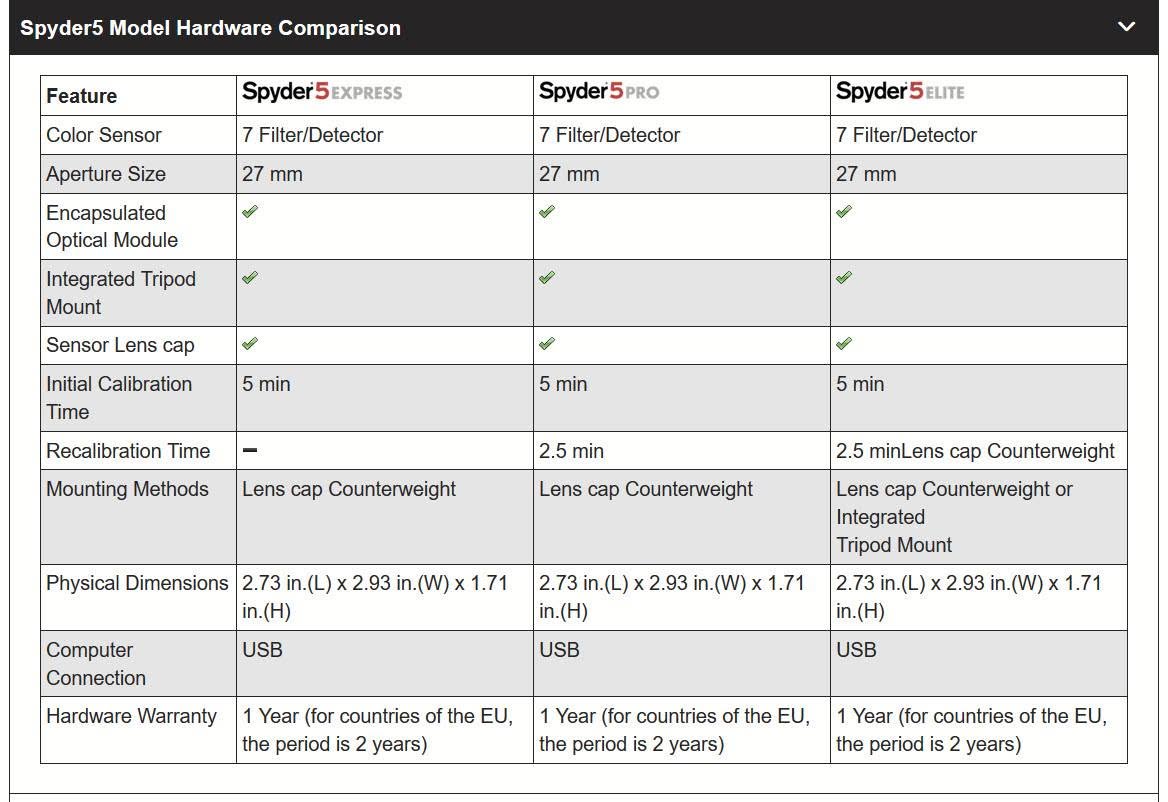Click Express Sensor Lens cap checkmark
This screenshot has width=1168, height=802.
250,343
